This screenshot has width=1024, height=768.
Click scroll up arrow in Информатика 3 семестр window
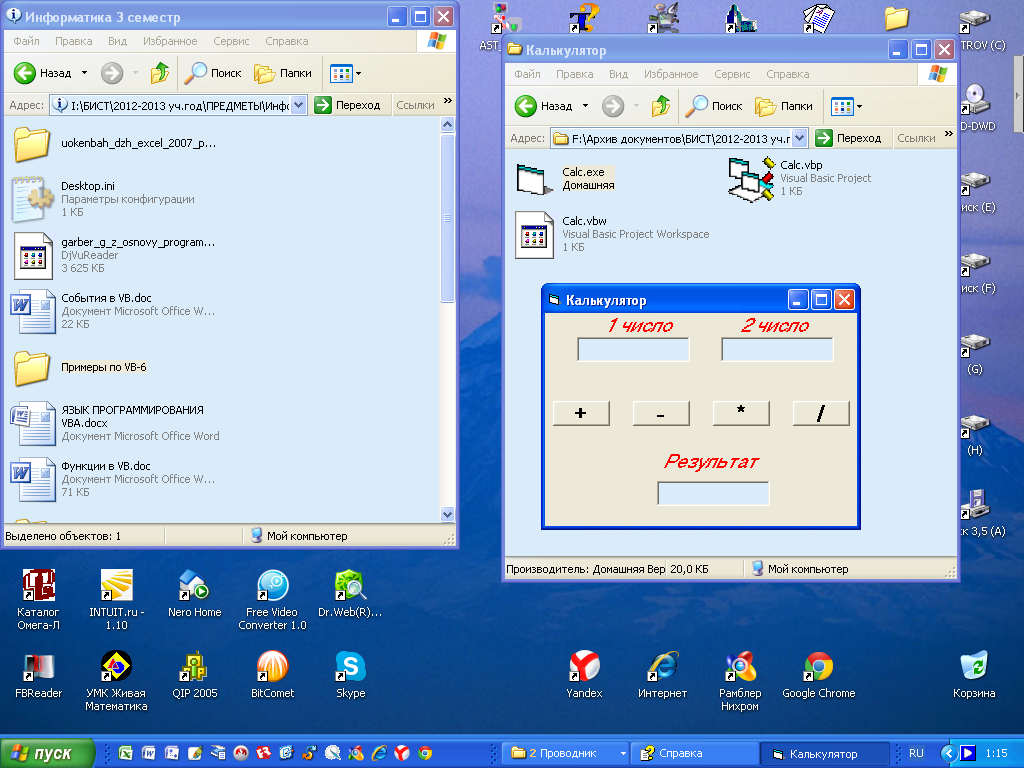tap(447, 124)
